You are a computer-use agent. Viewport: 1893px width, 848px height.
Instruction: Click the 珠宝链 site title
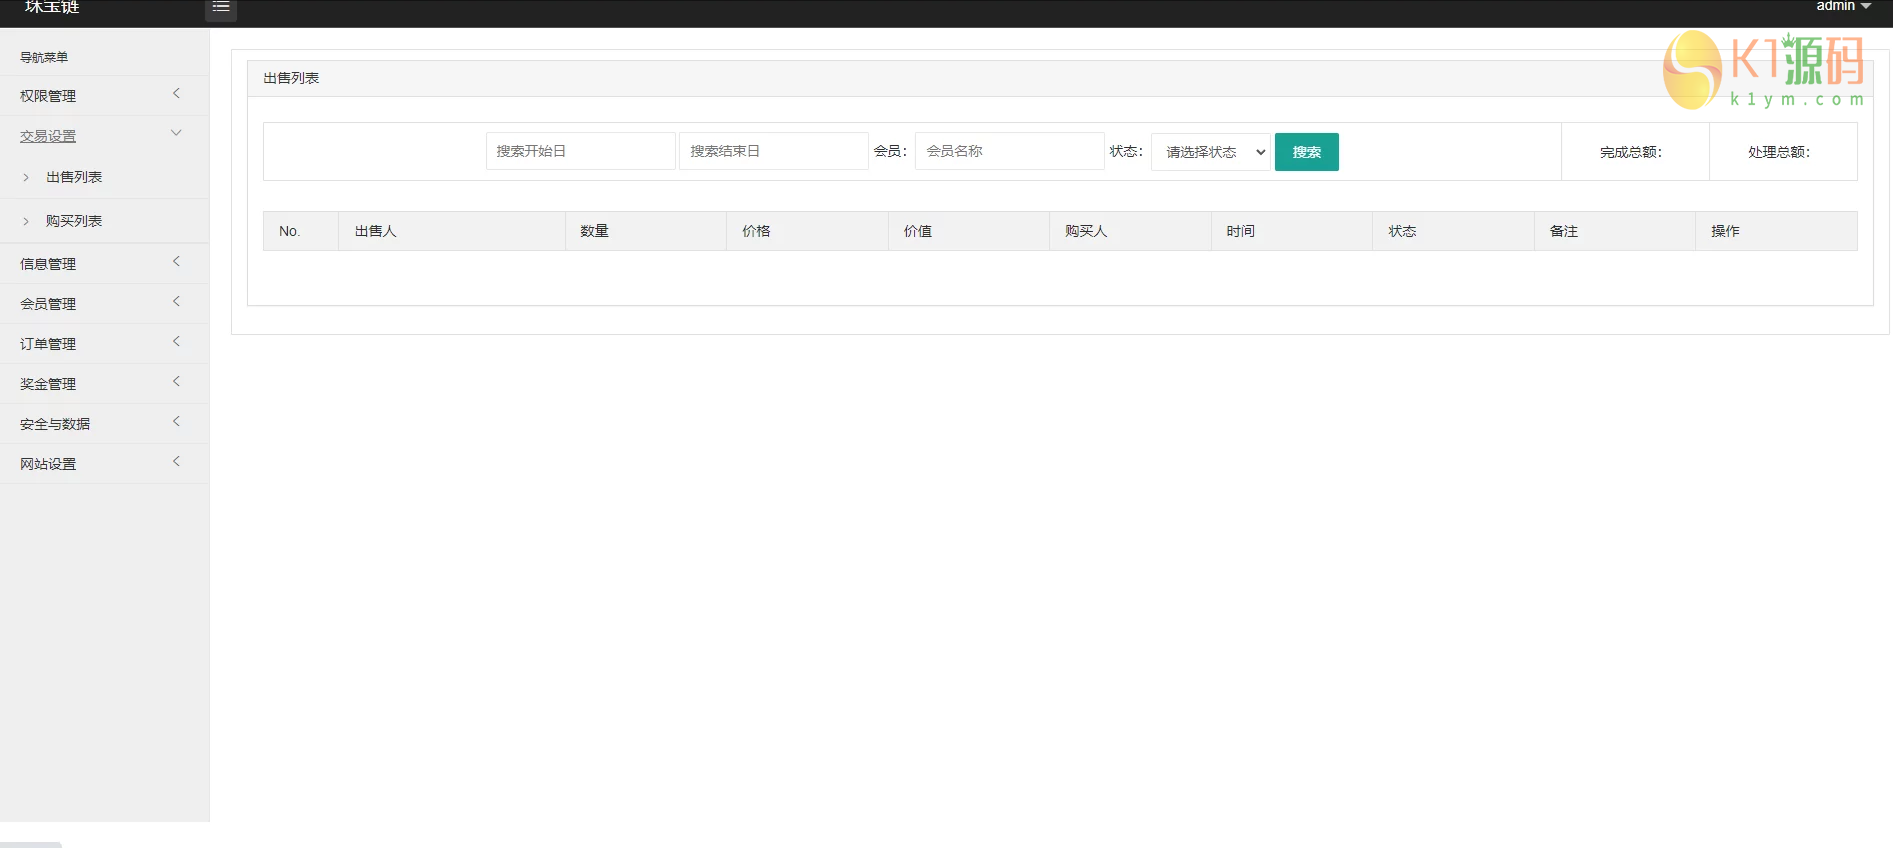click(x=52, y=7)
